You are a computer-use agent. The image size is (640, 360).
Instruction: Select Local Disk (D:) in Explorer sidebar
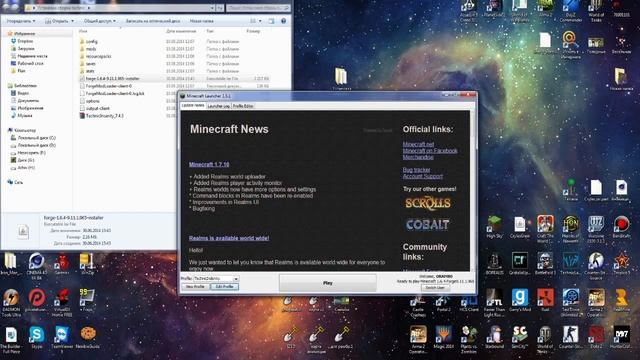pos(36,145)
